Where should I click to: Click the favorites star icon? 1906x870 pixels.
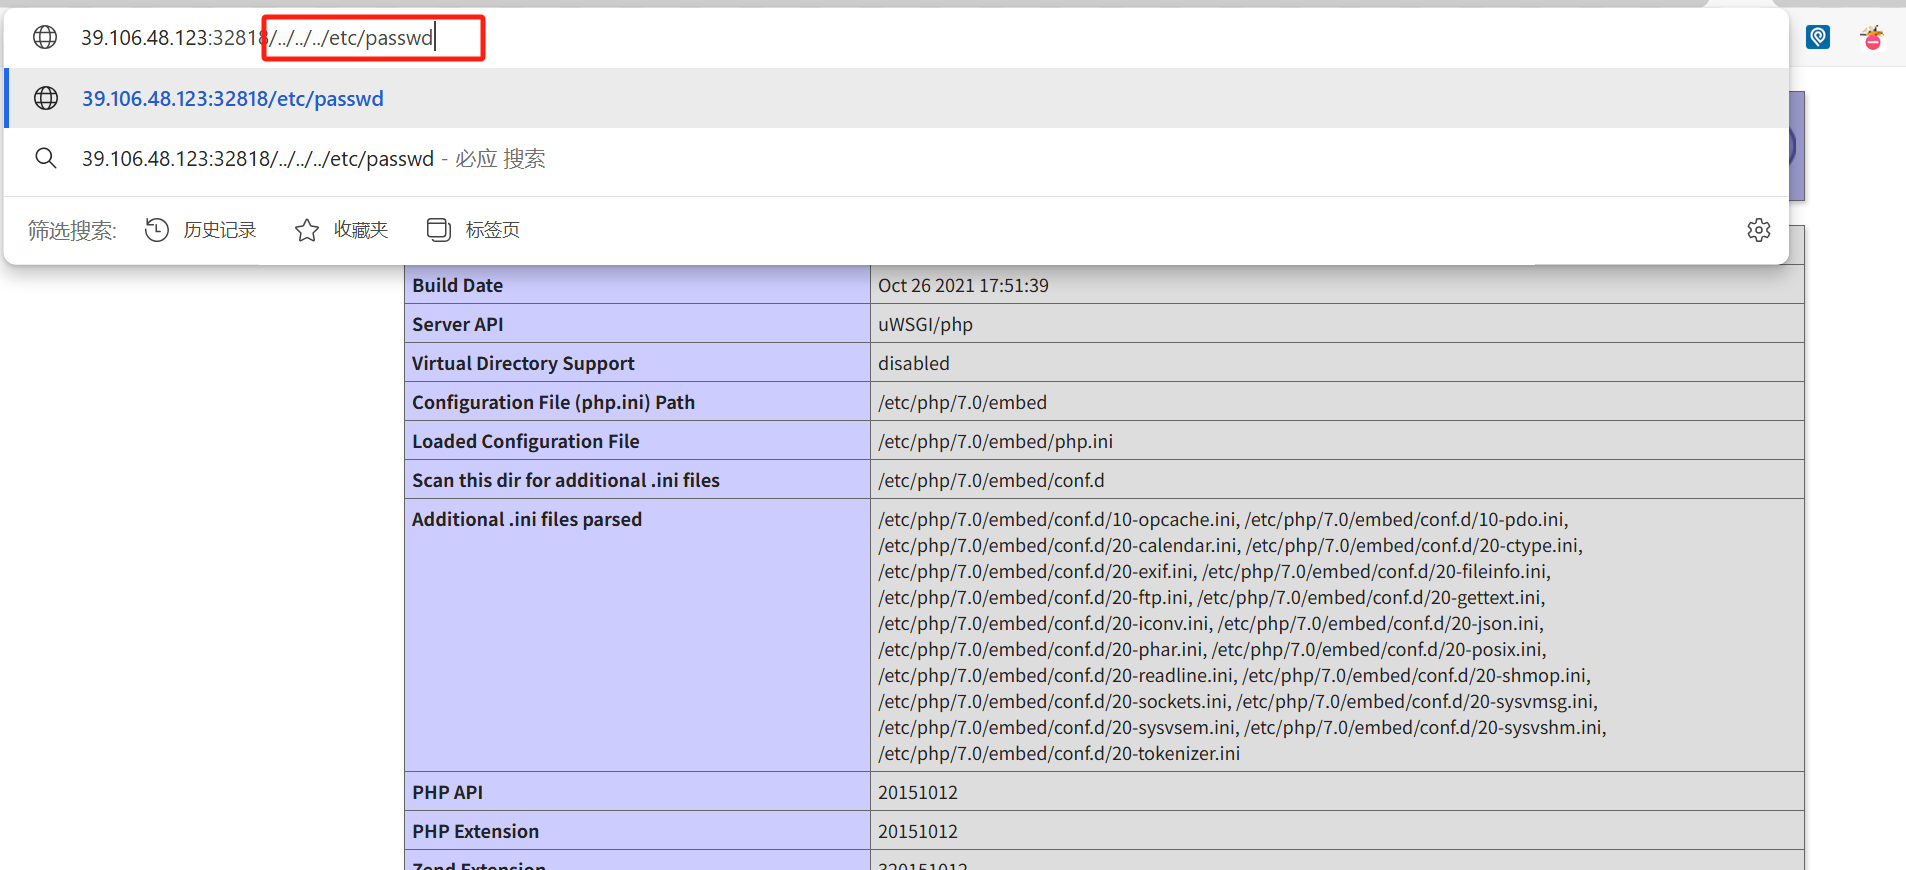pos(307,230)
